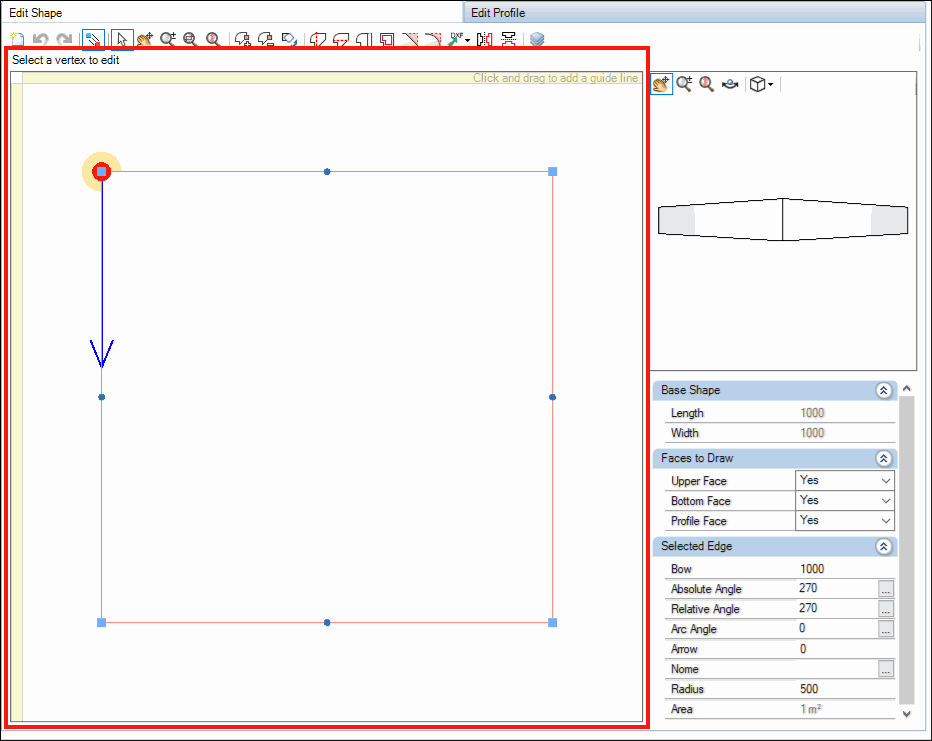The image size is (932, 741).
Task: Click the Arc Angle ellipsis button
Action: (x=886, y=629)
